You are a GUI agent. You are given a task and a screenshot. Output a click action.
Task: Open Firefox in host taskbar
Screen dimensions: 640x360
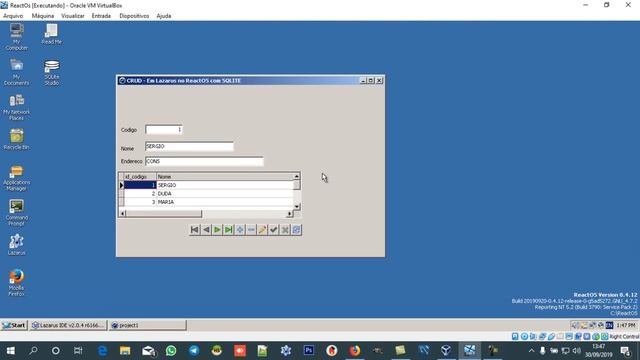(354, 351)
